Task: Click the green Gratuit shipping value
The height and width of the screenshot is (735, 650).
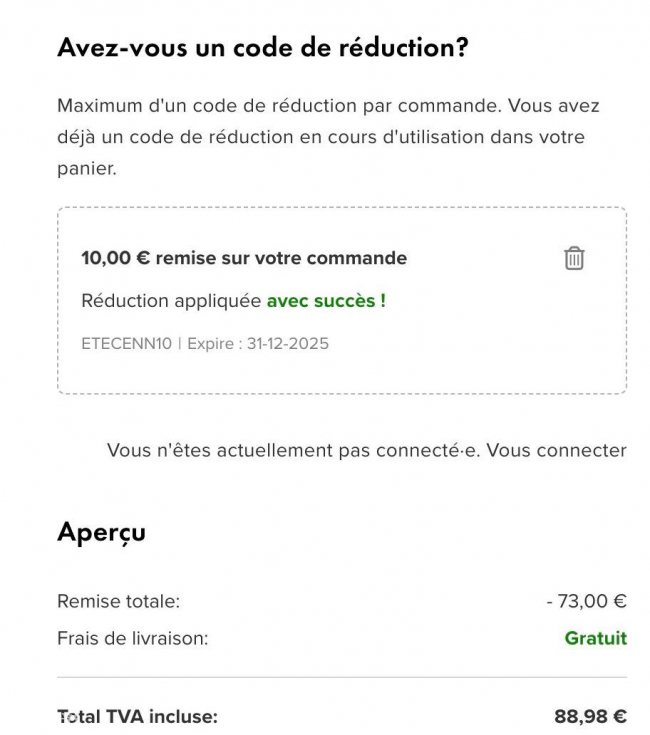Action: click(x=596, y=638)
